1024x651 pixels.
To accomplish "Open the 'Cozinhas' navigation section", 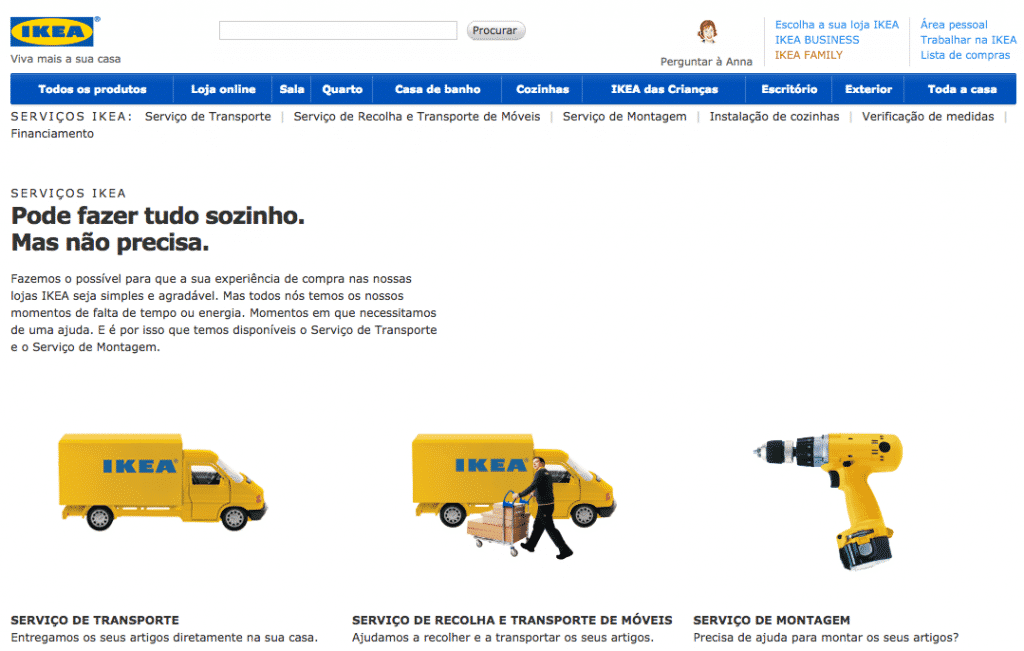I will point(541,88).
